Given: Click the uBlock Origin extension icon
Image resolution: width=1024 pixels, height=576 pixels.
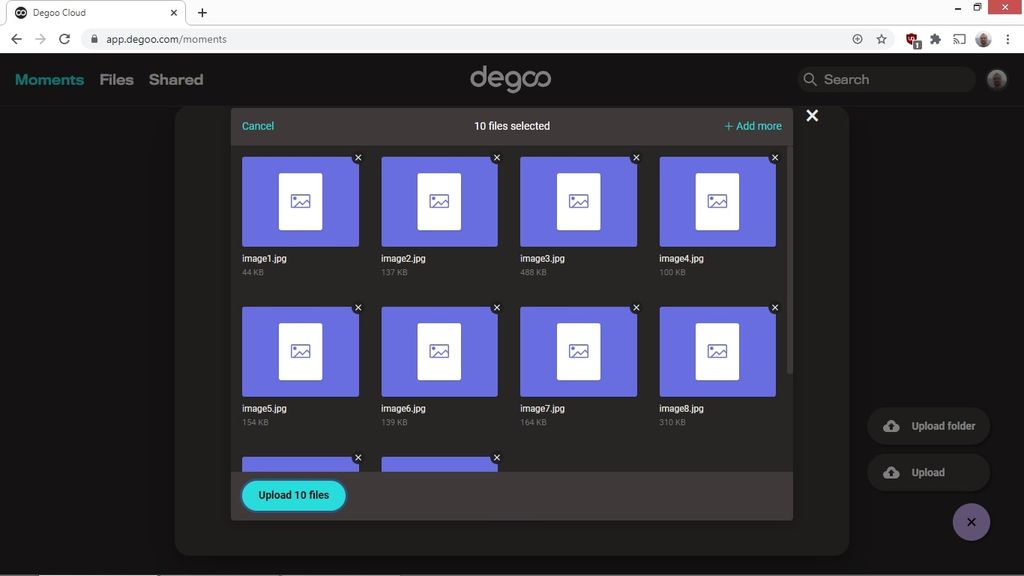Looking at the screenshot, I should point(911,38).
